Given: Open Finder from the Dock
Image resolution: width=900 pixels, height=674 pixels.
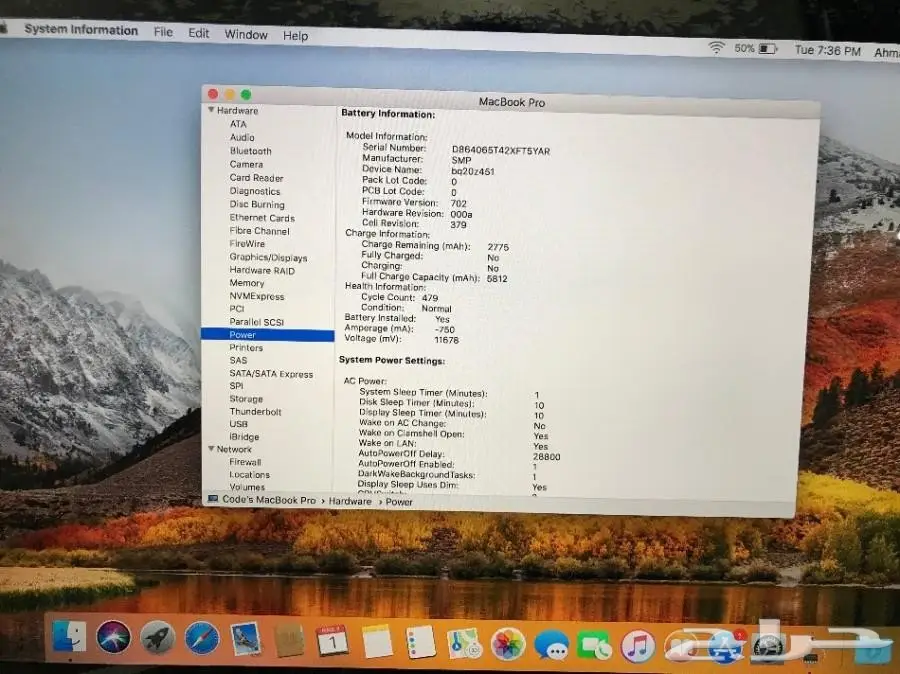Looking at the screenshot, I should pyautogui.click(x=69, y=636).
